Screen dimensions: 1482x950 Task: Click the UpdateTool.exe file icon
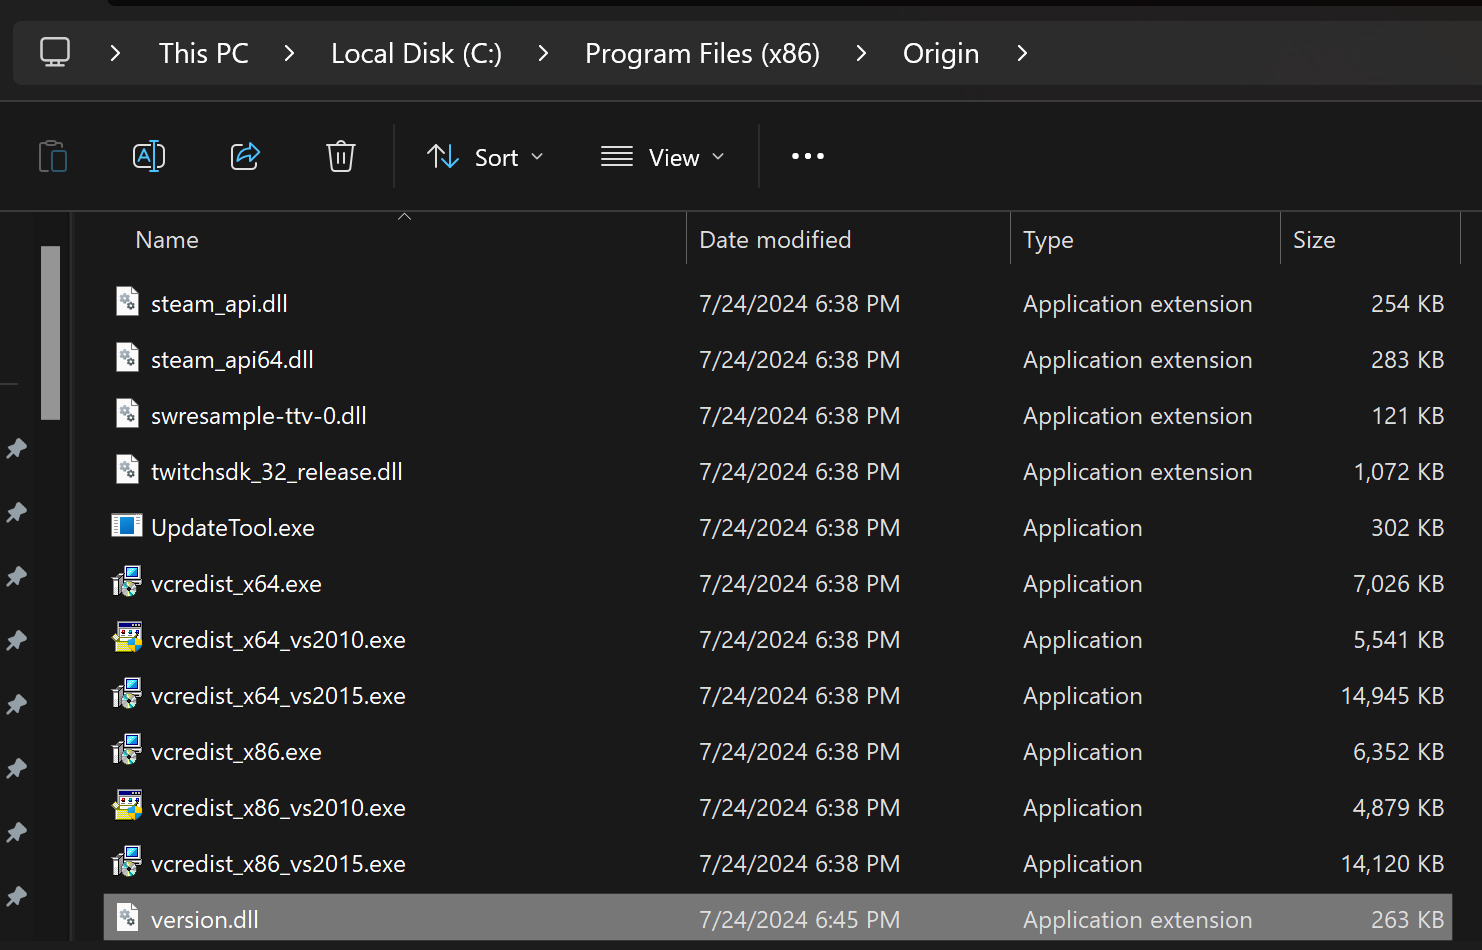[x=127, y=526]
